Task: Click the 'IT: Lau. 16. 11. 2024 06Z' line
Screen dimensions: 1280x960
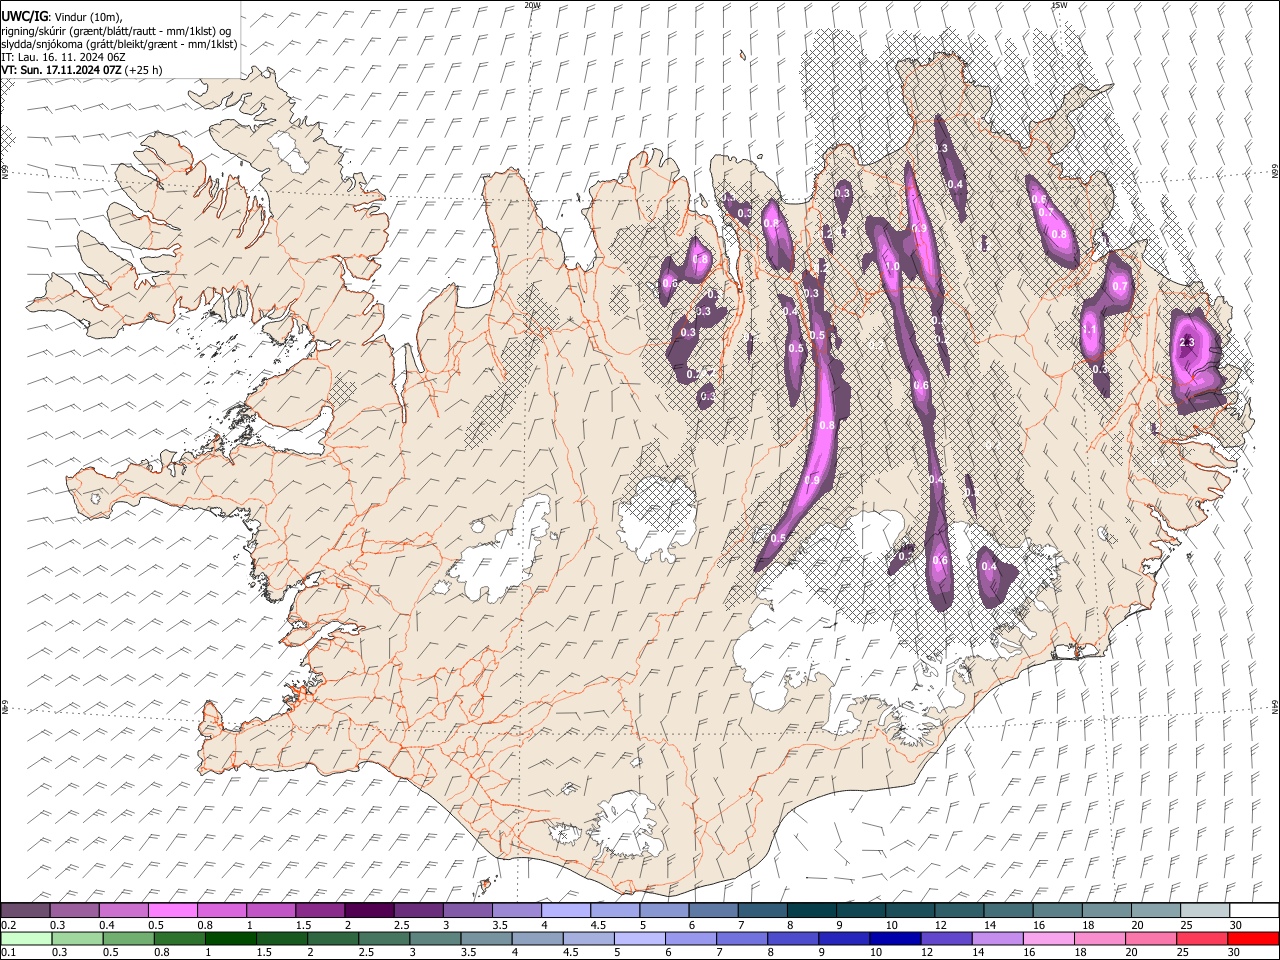Action: click(x=63, y=57)
